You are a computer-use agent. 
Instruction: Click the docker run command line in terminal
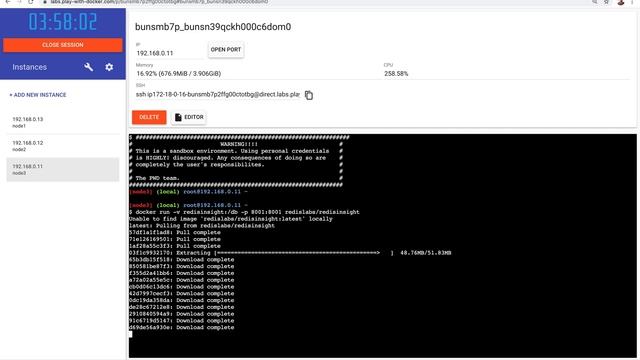pyautogui.click(x=244, y=212)
